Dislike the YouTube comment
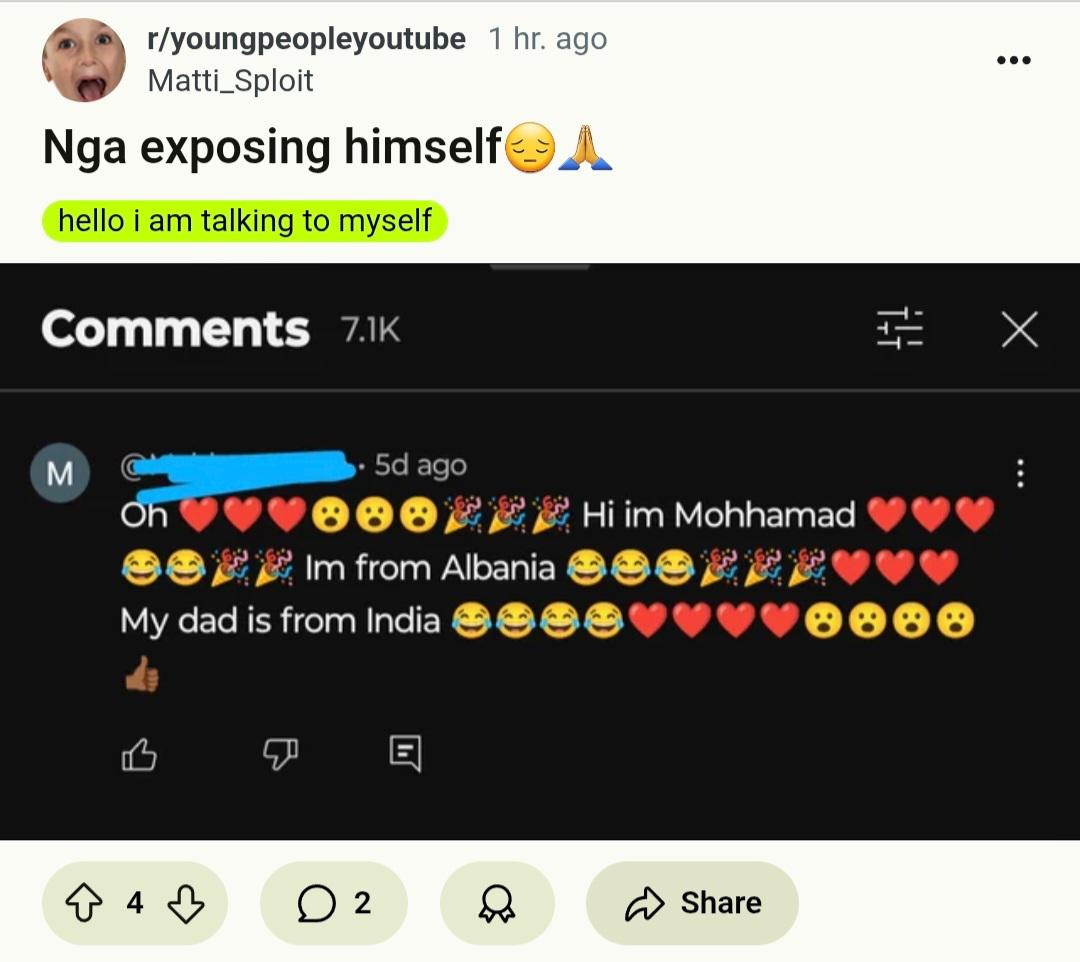This screenshot has width=1080, height=962. tap(280, 754)
